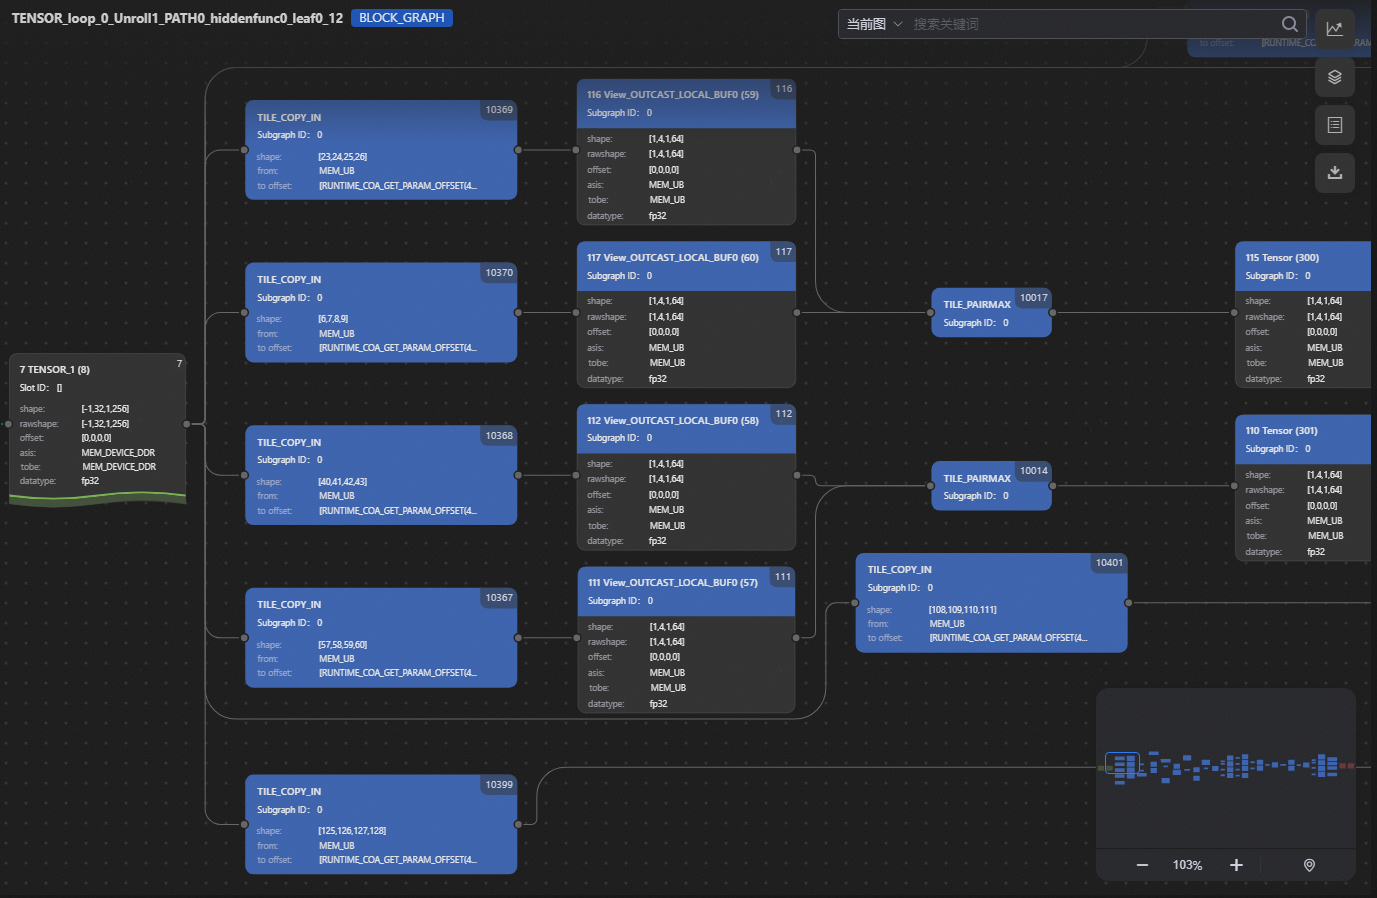
Task: Open the list document icon panel
Action: (x=1334, y=125)
